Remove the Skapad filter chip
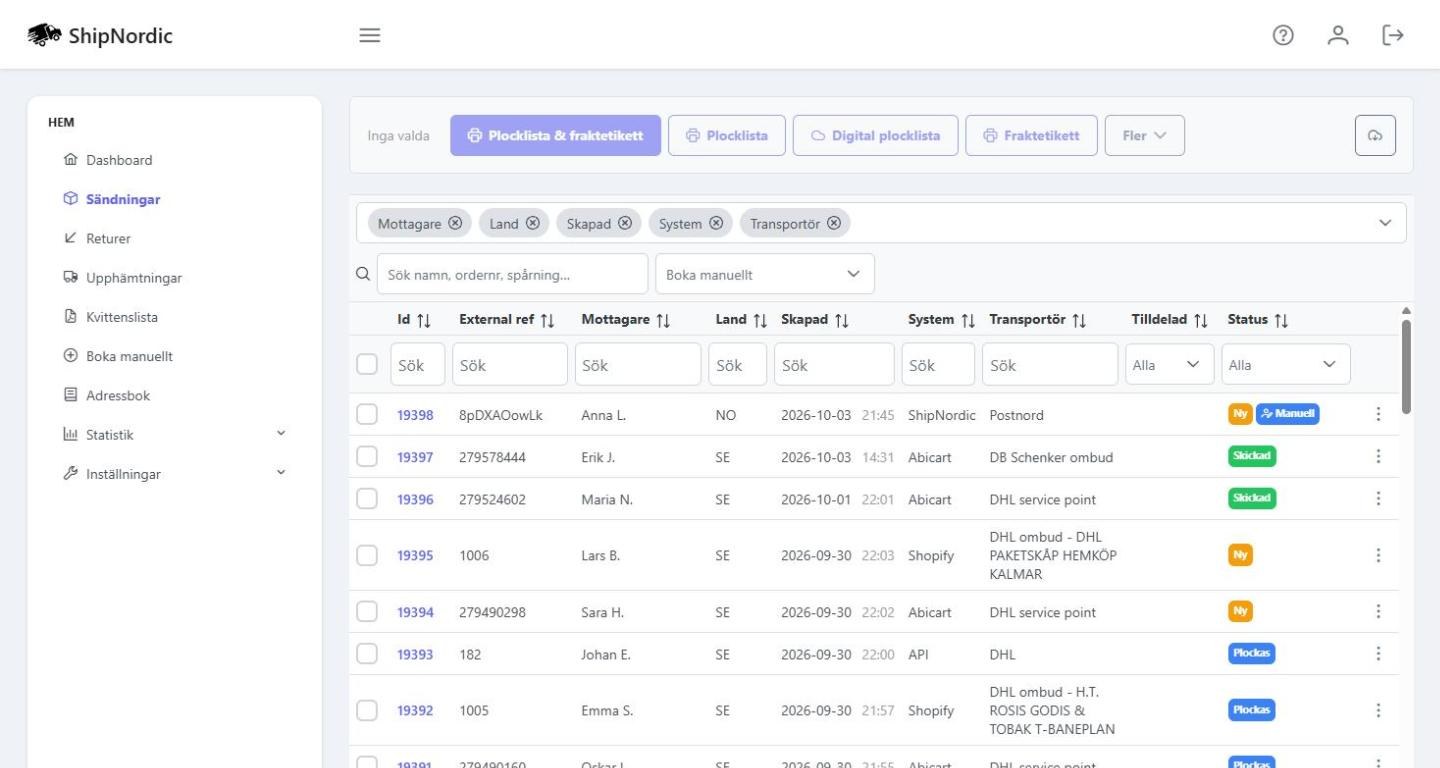This screenshot has height=768, width=1440. (x=625, y=223)
